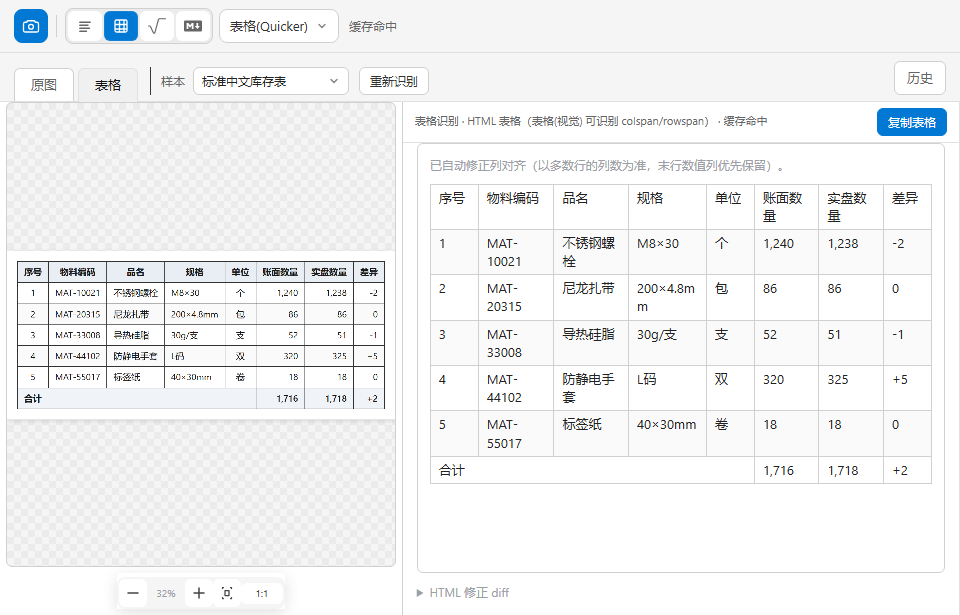The width and height of the screenshot is (960, 615).
Task: Click the 规格 header in result table
Action: (667, 207)
